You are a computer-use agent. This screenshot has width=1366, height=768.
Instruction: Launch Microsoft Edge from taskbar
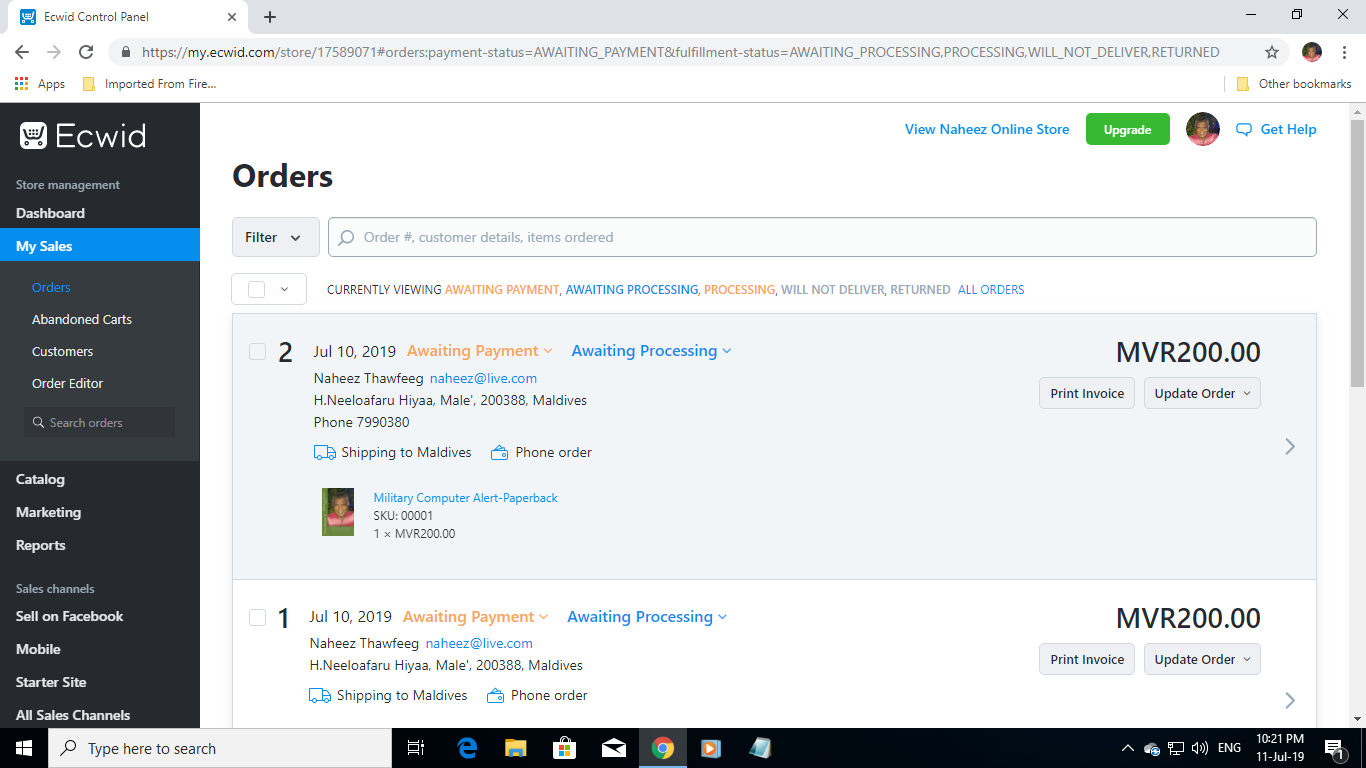467,748
